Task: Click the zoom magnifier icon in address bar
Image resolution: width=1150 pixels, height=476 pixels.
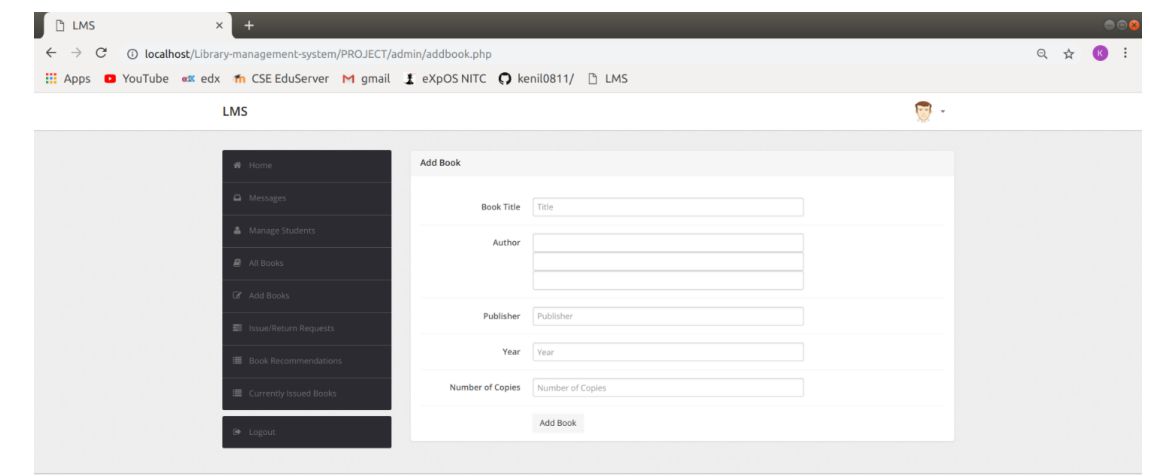Action: pyautogui.click(x=1041, y=54)
